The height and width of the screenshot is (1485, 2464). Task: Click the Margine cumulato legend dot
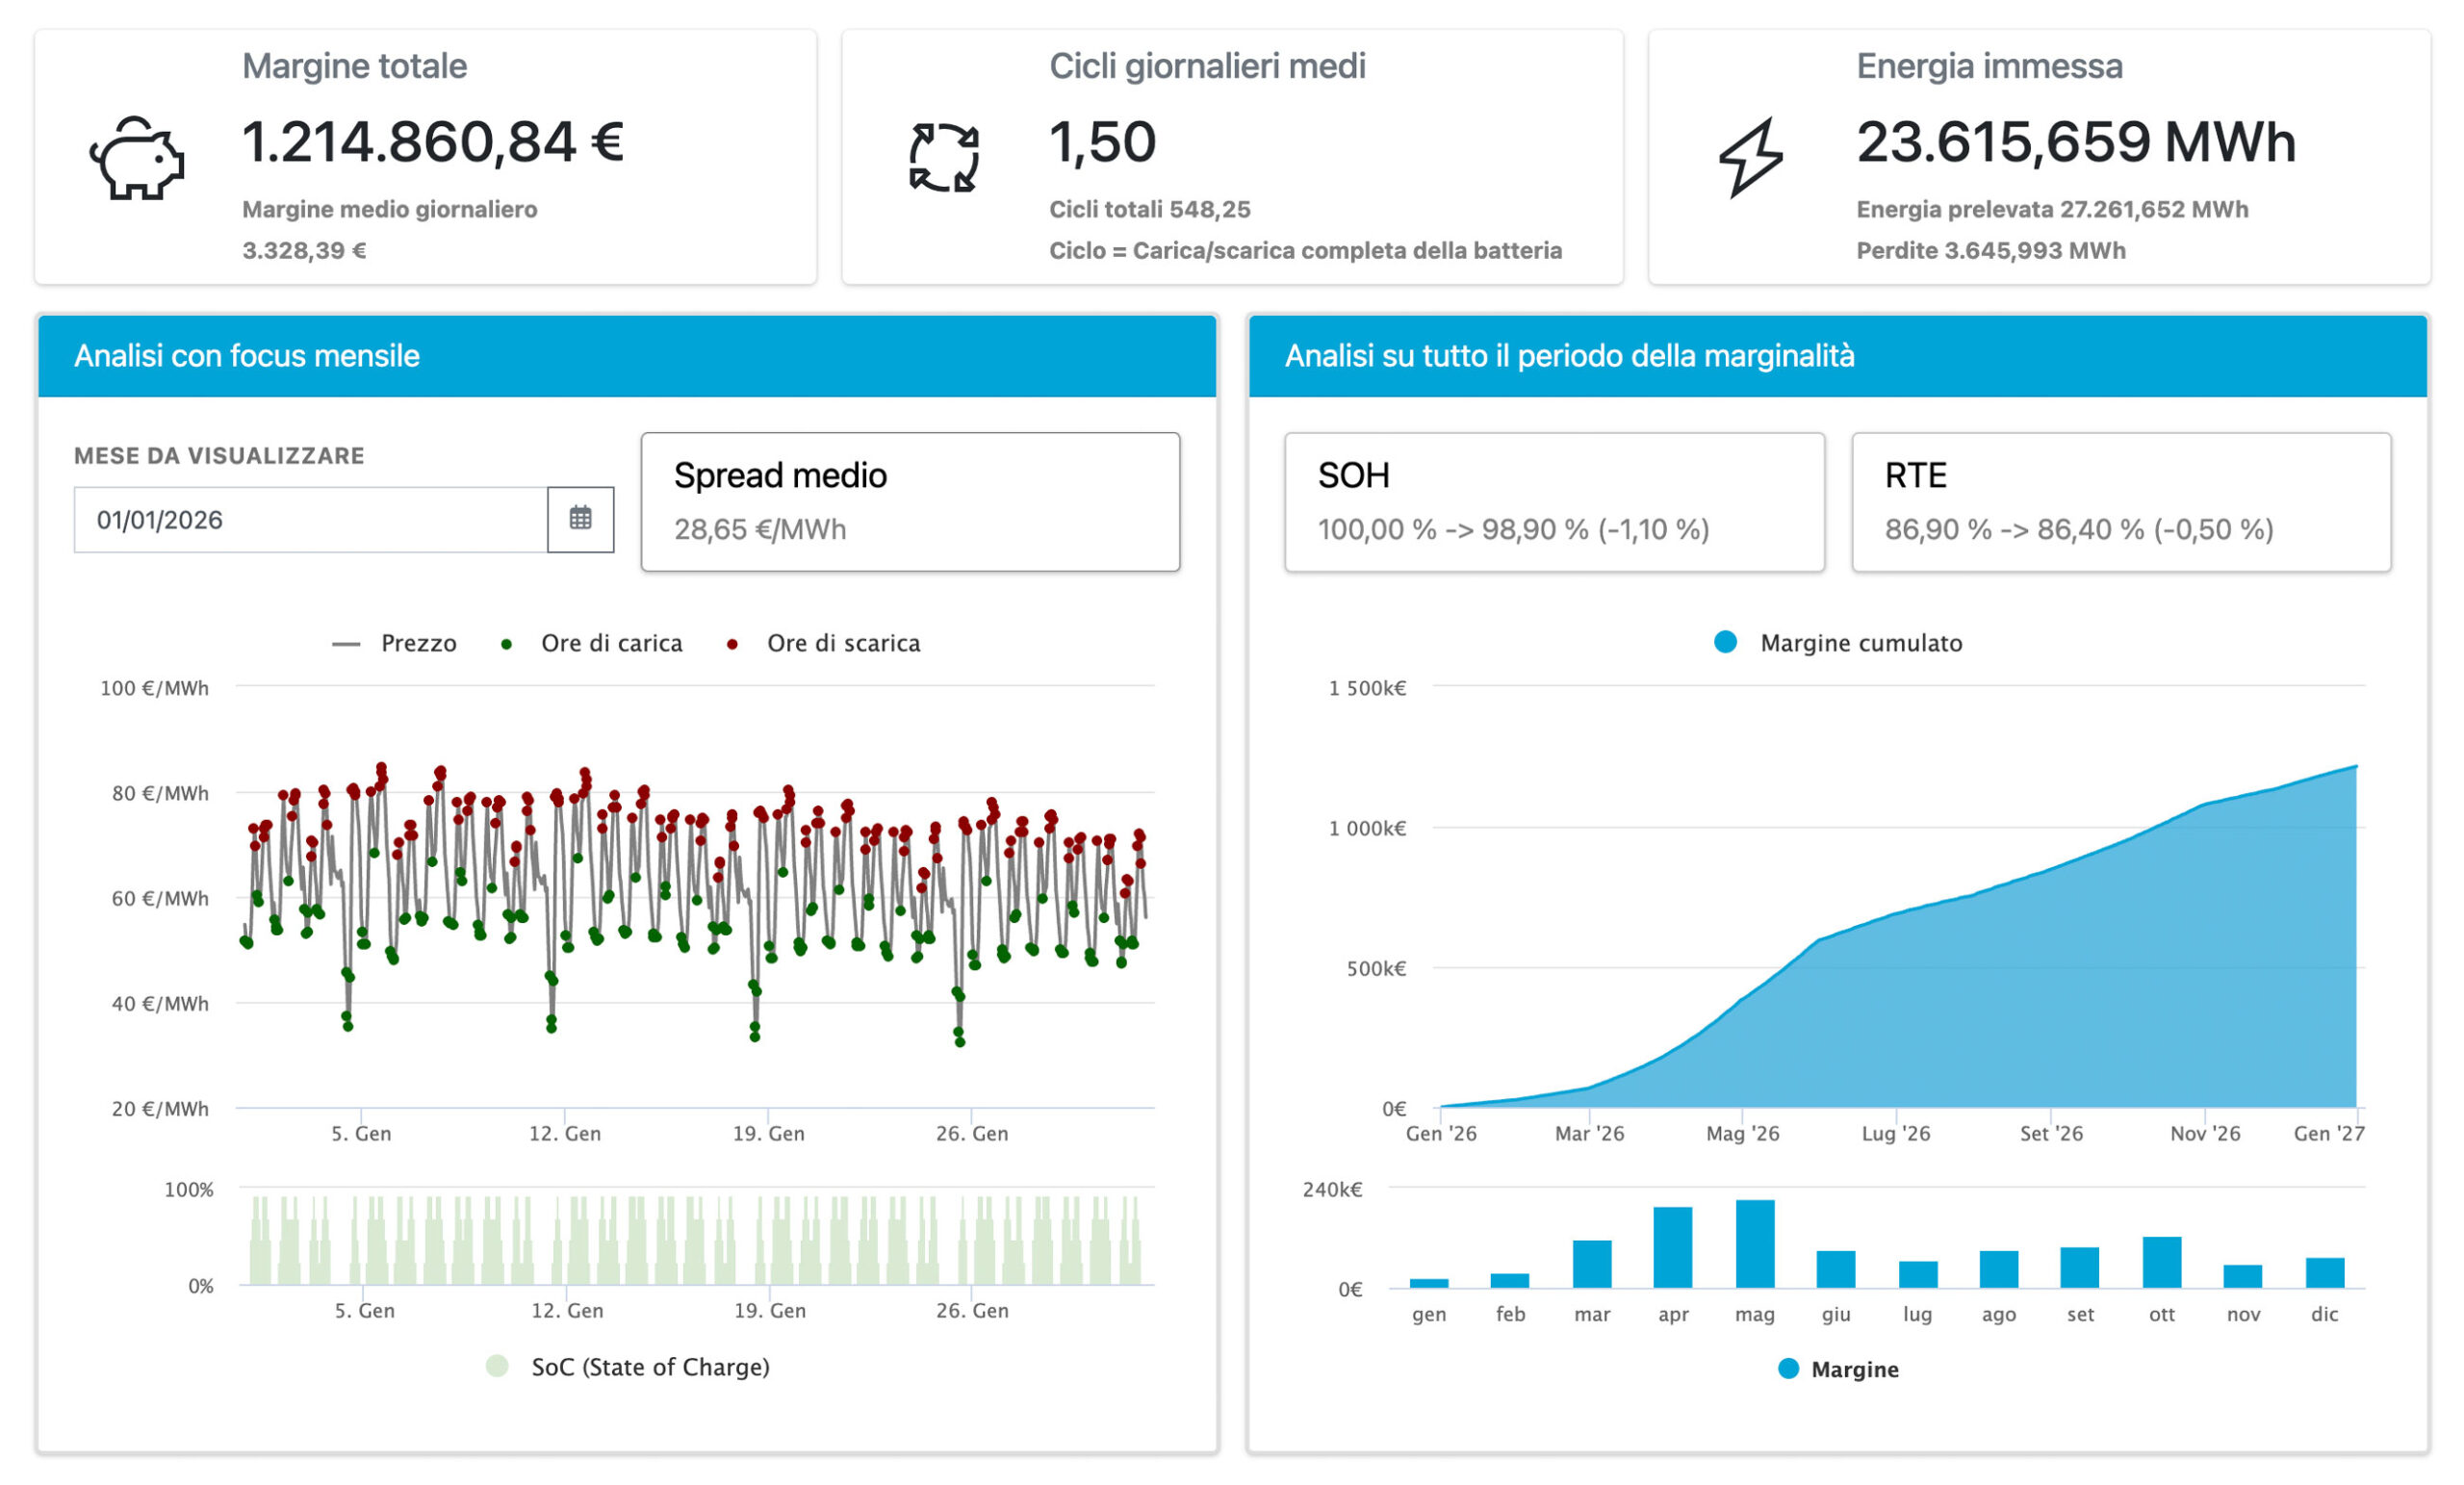click(1725, 642)
